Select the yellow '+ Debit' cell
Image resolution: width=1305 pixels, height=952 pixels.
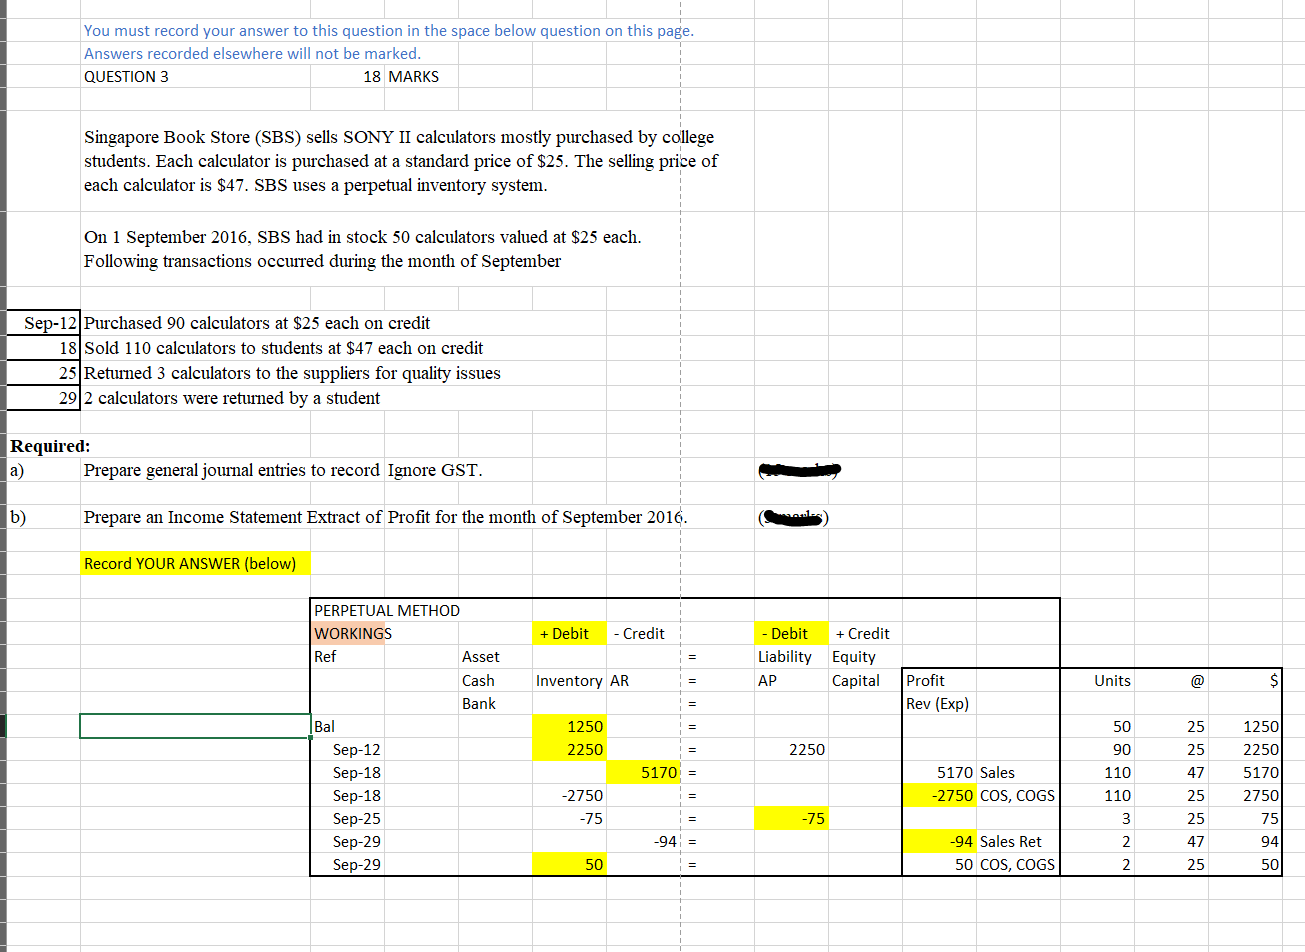pos(569,634)
